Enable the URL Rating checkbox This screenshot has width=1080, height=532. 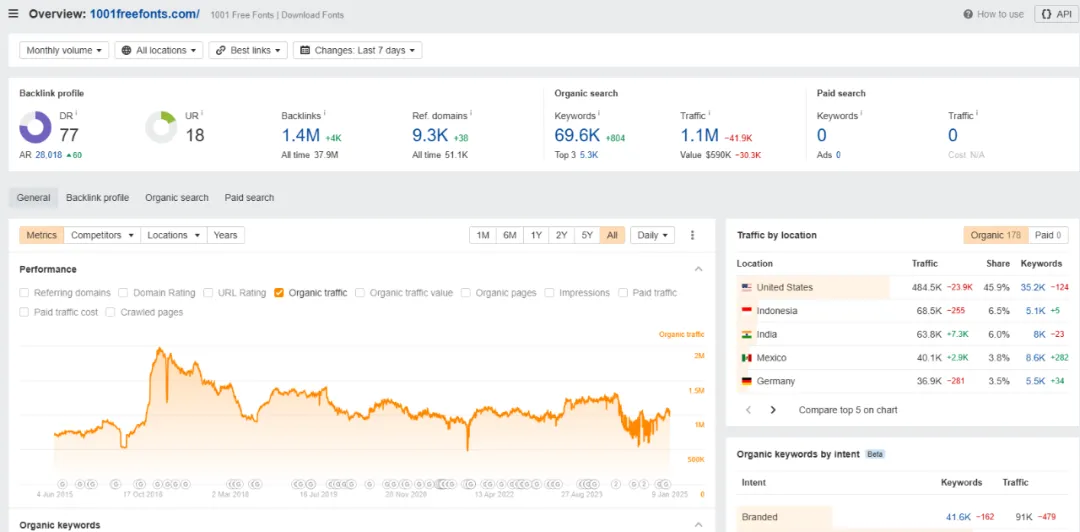pos(208,293)
